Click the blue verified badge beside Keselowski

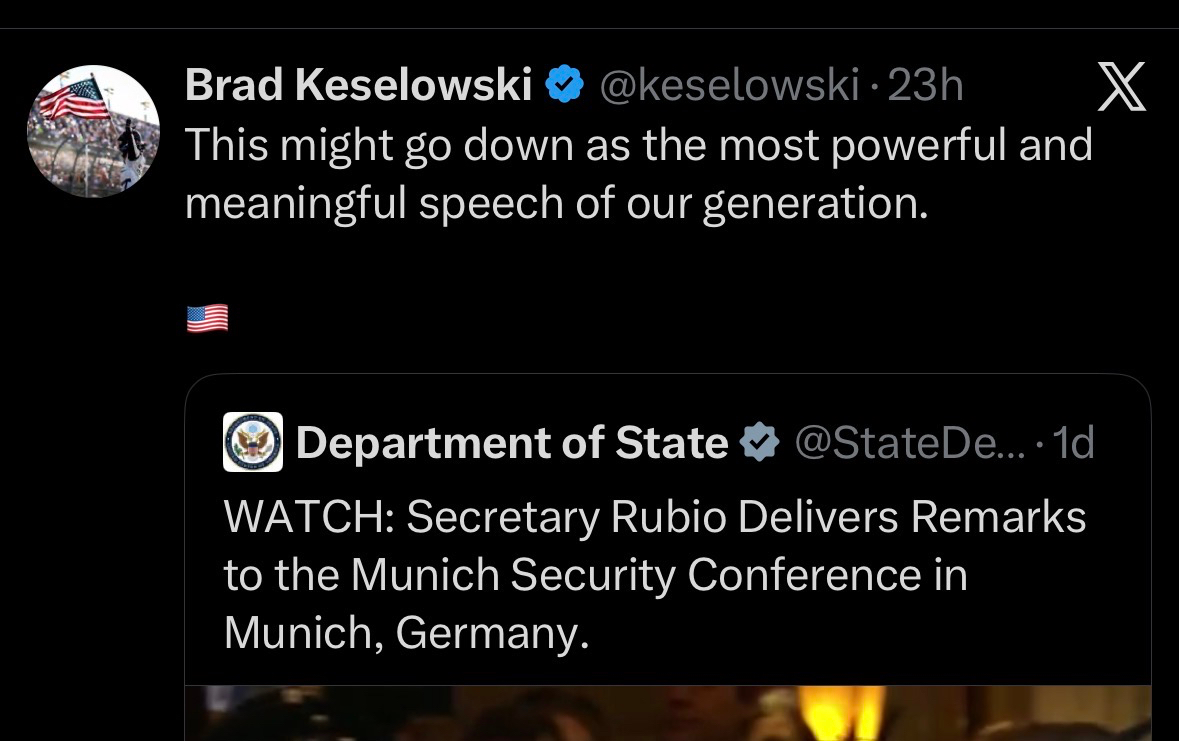pos(565,87)
